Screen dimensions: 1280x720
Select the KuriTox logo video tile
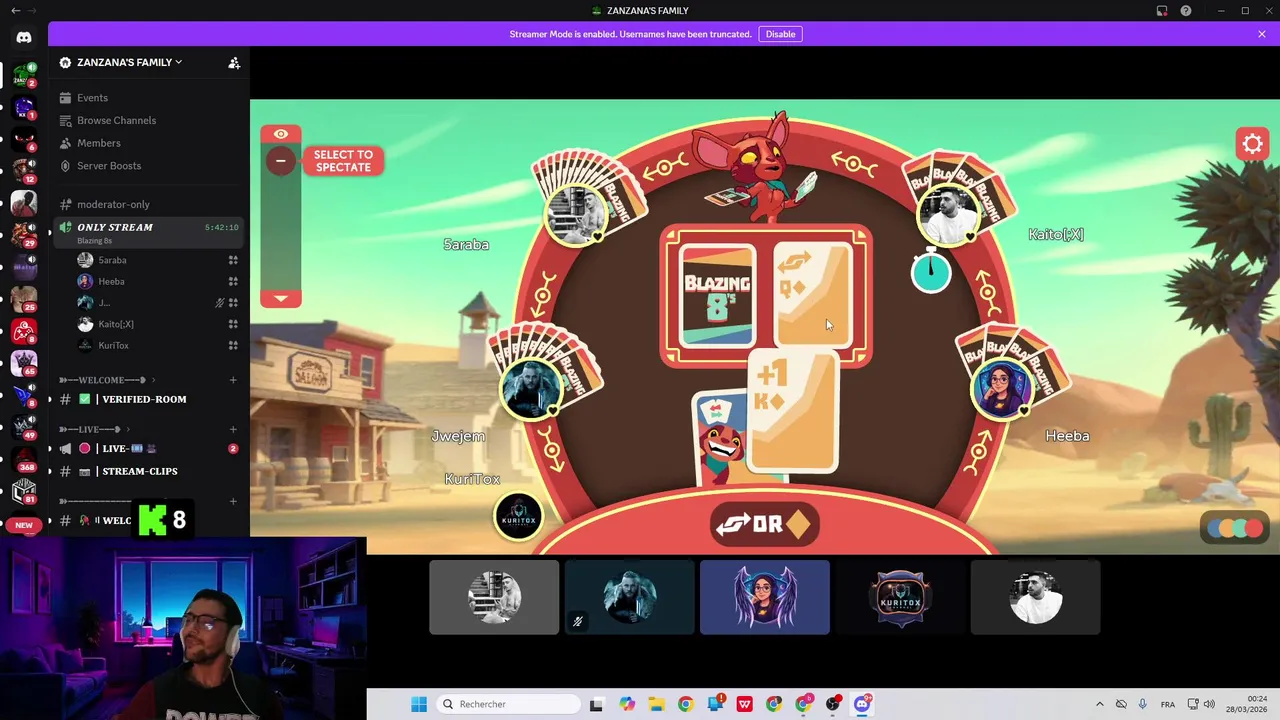[x=900, y=598]
